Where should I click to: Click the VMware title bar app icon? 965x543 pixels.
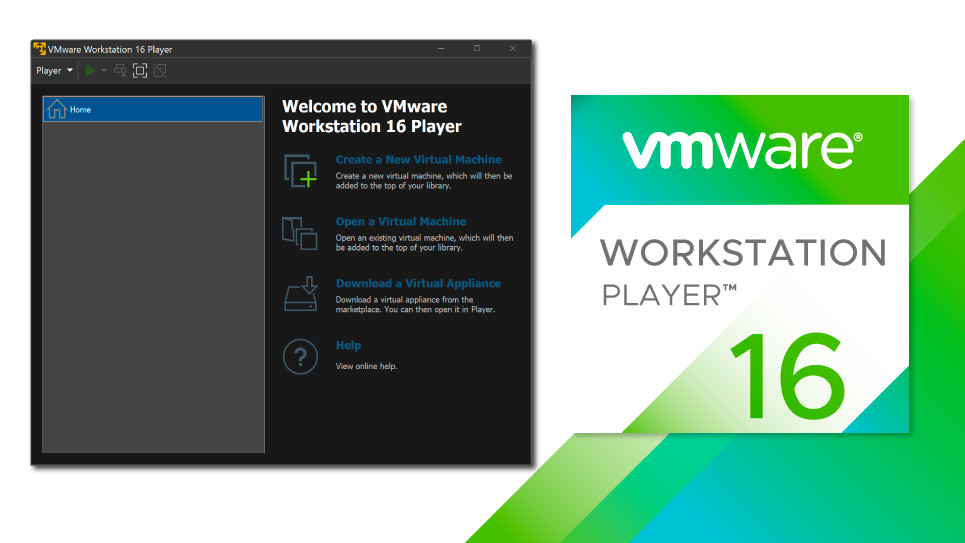[x=40, y=49]
